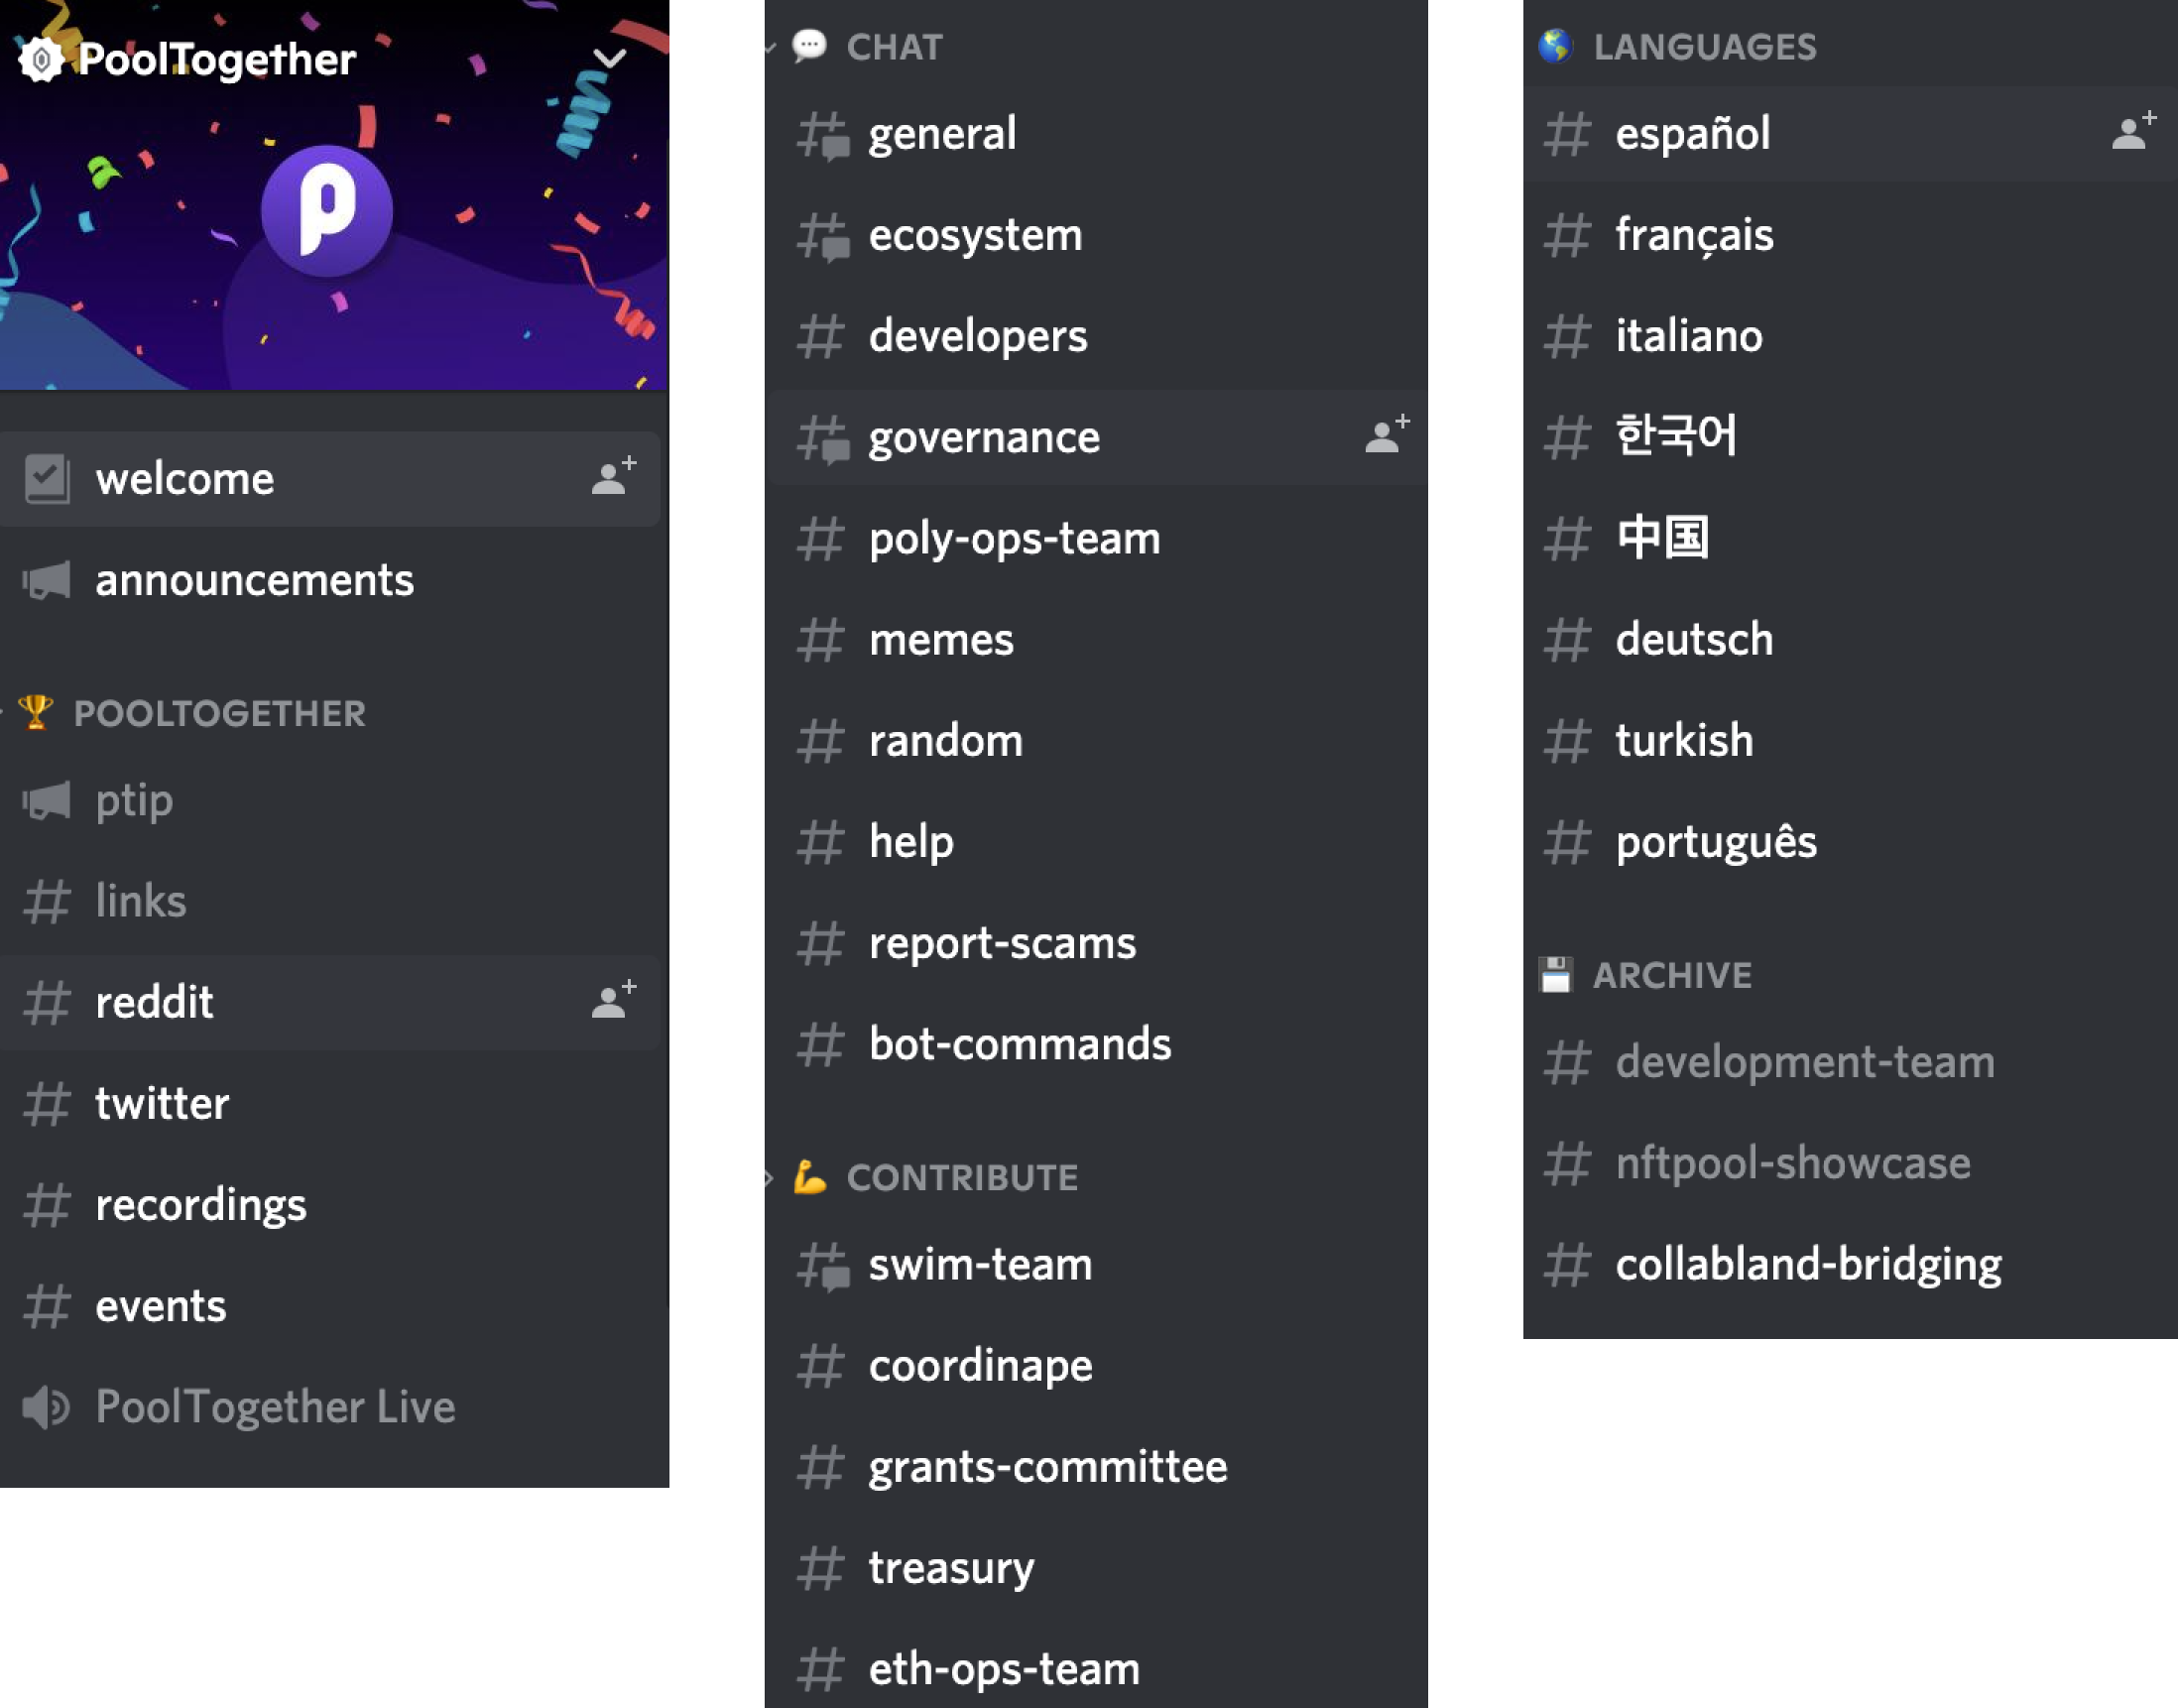The height and width of the screenshot is (1708, 2178).
Task: Click the ptip megaphone icon
Action: tap(46, 800)
